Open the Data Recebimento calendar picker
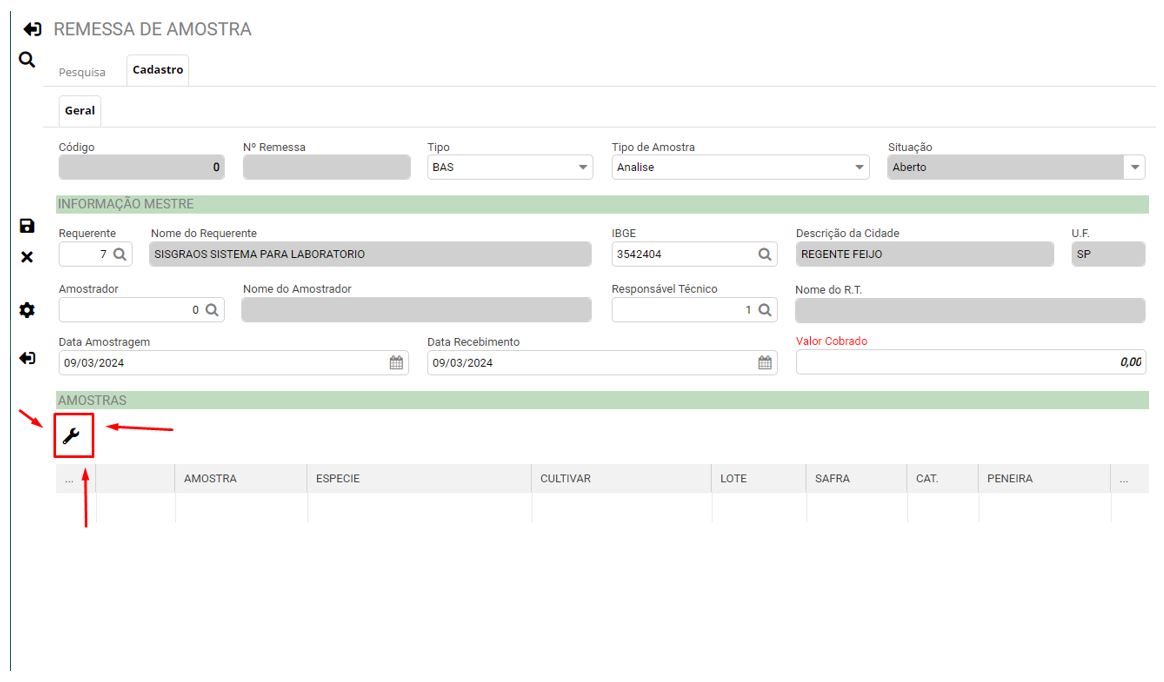Image resolution: width=1164 pixels, height=682 pixels. tap(765, 363)
